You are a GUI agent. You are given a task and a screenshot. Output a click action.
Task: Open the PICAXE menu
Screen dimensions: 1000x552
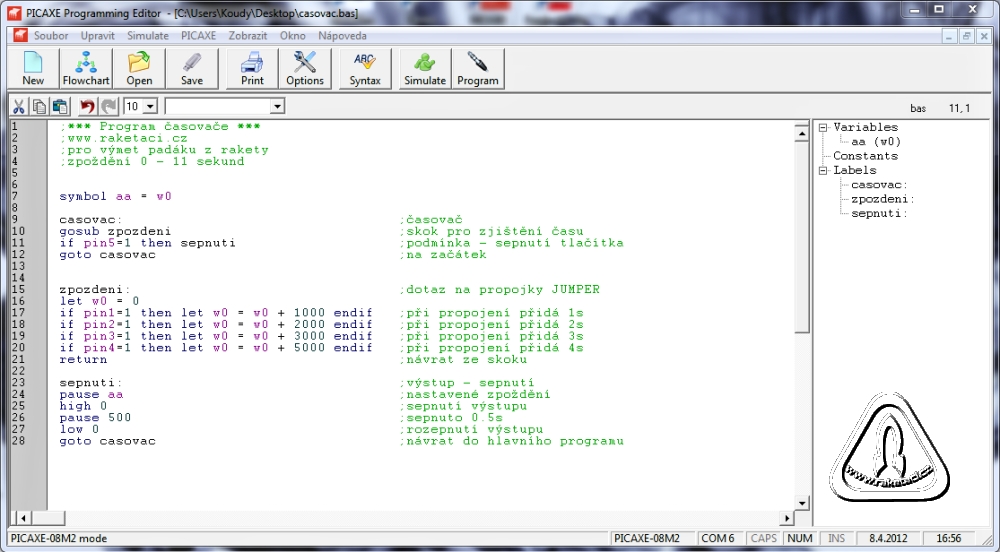(198, 35)
